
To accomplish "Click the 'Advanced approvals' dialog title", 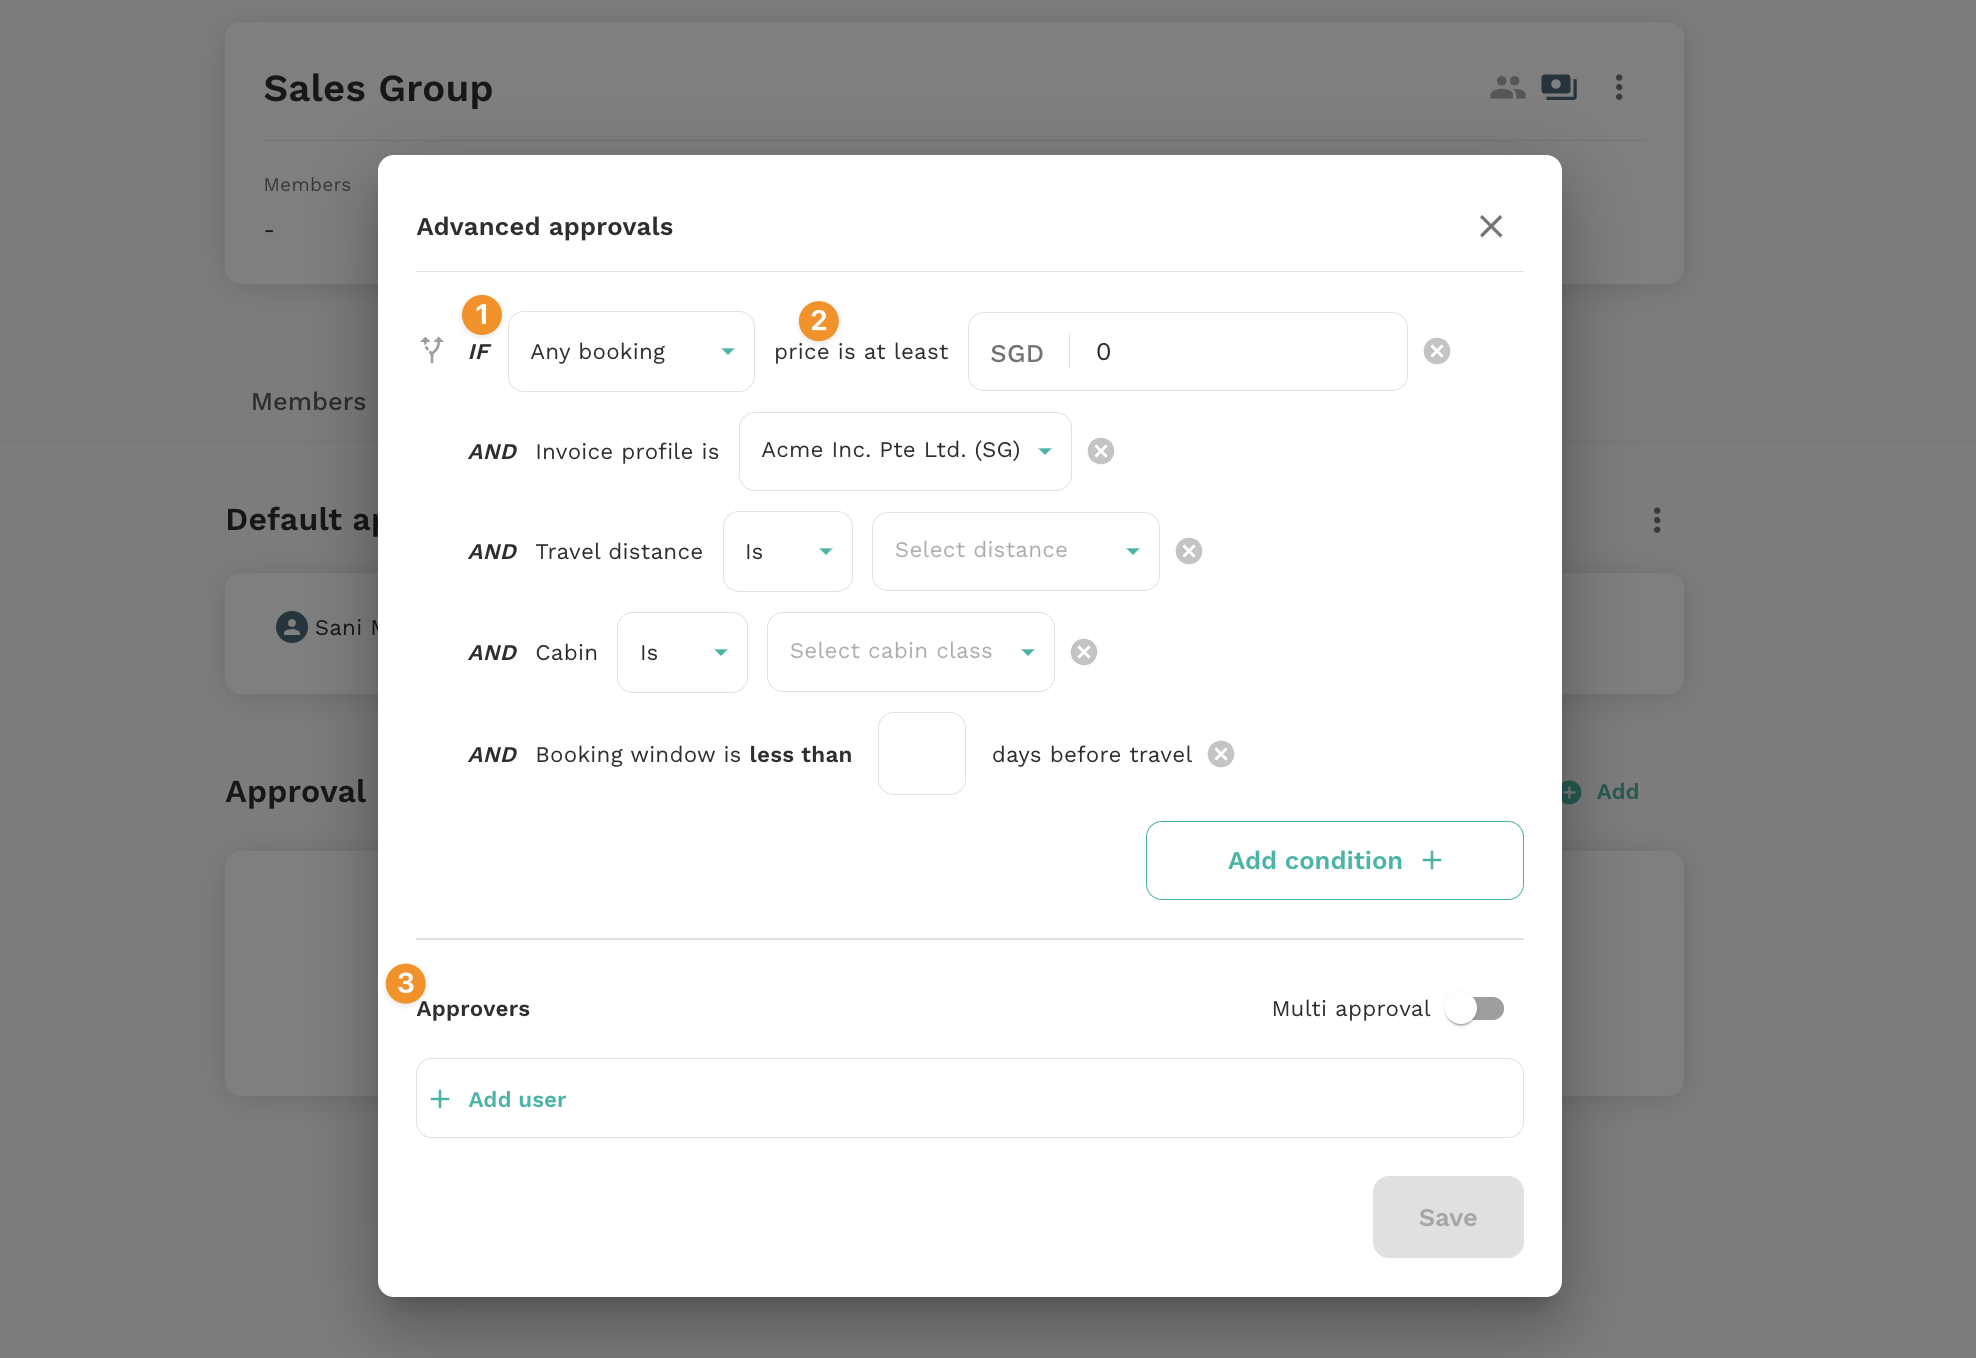I will pos(544,227).
